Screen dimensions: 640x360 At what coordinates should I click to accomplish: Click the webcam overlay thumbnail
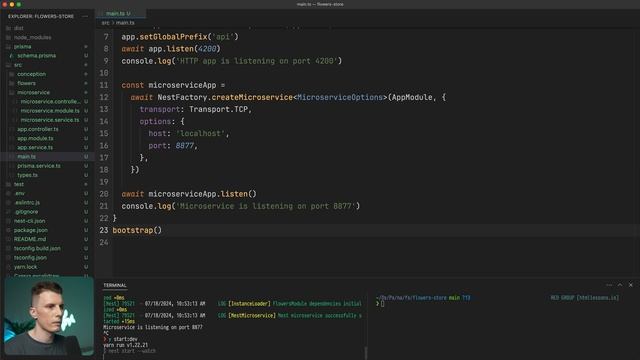coord(49,316)
